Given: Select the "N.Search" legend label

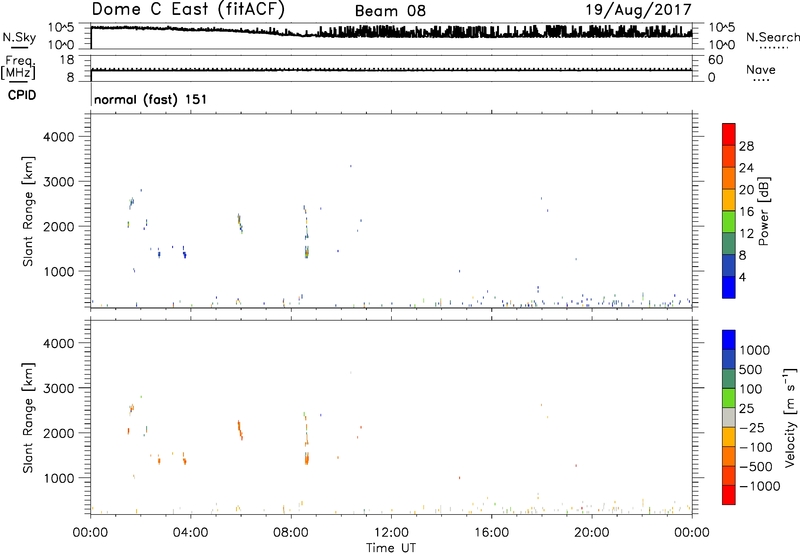Looking at the screenshot, I should pos(772,37).
